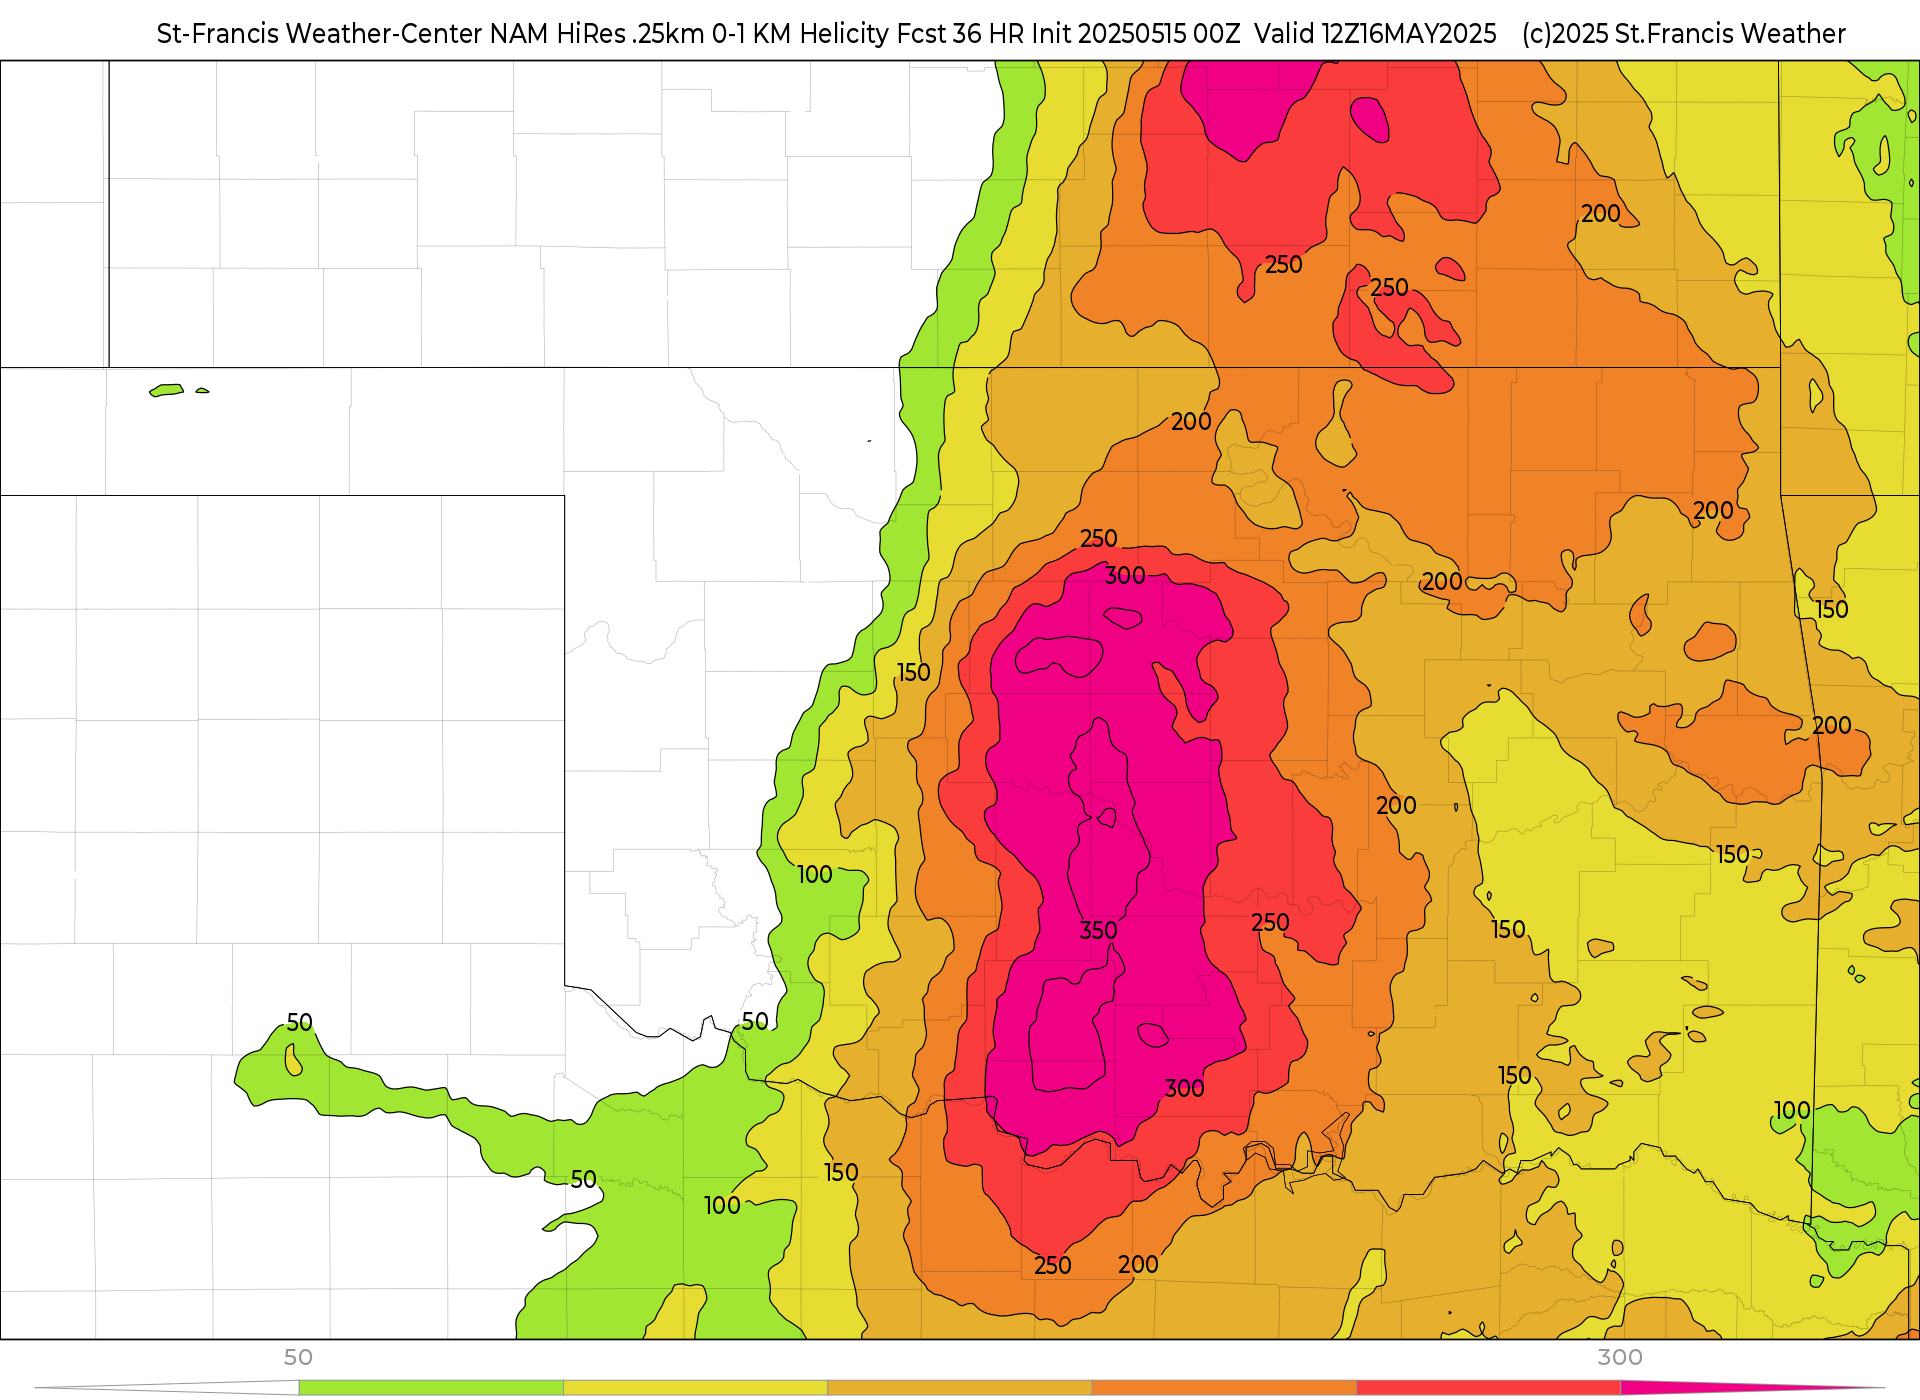
Task: Click "Fcst 36 HR" in the title
Action: click(x=960, y=34)
